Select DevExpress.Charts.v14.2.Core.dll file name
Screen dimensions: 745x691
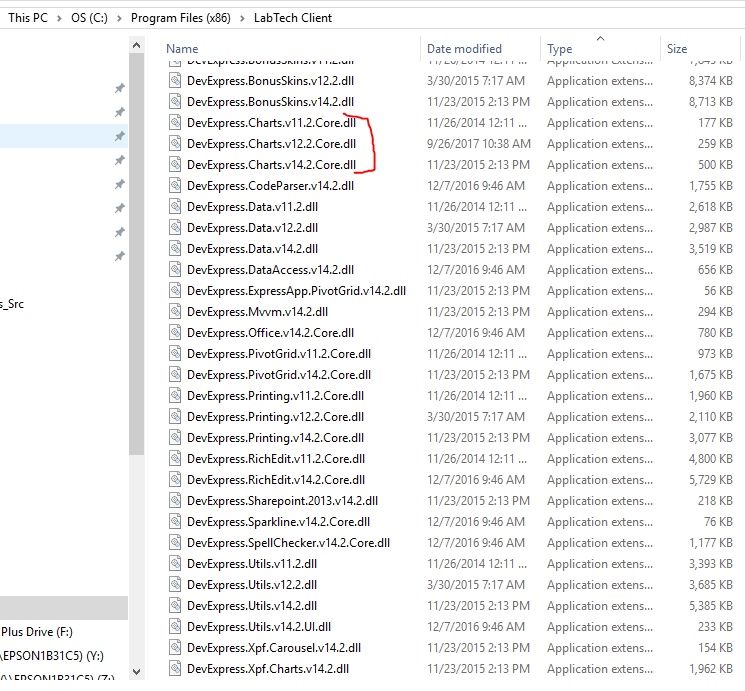coord(271,165)
